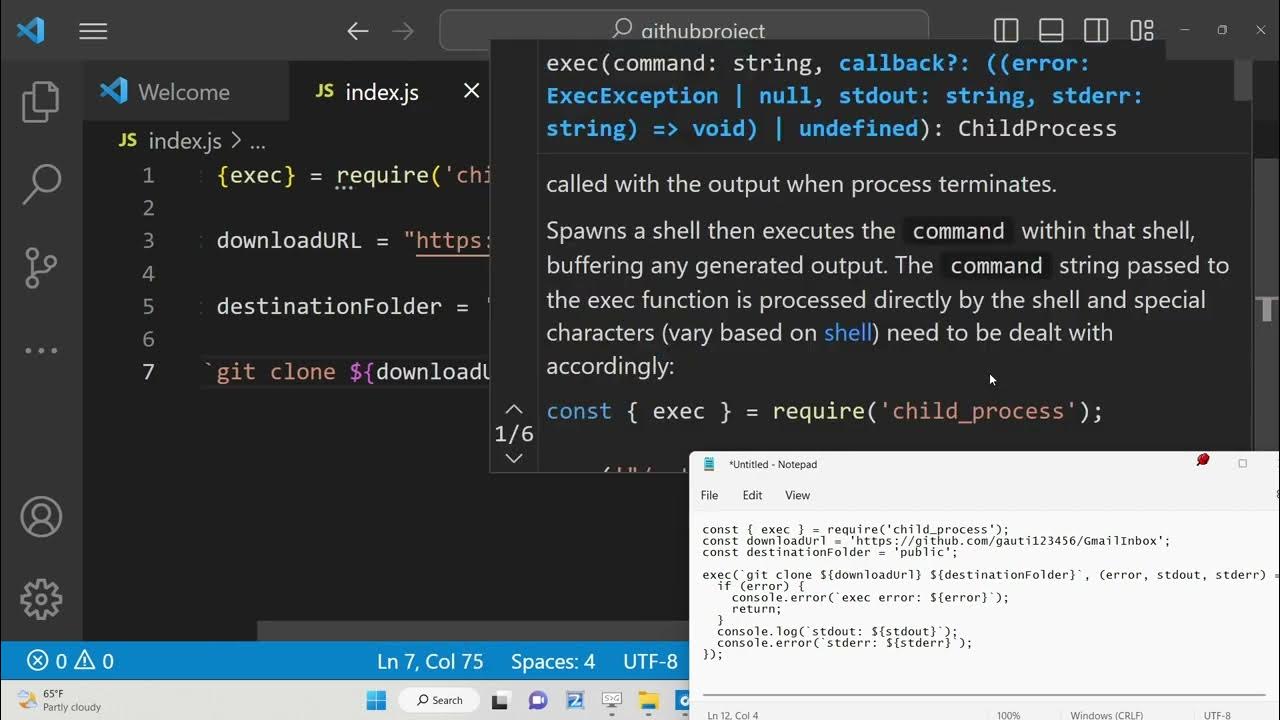Click the errors and warnings status indicator
This screenshot has width=1280, height=720.
pyautogui.click(x=71, y=661)
